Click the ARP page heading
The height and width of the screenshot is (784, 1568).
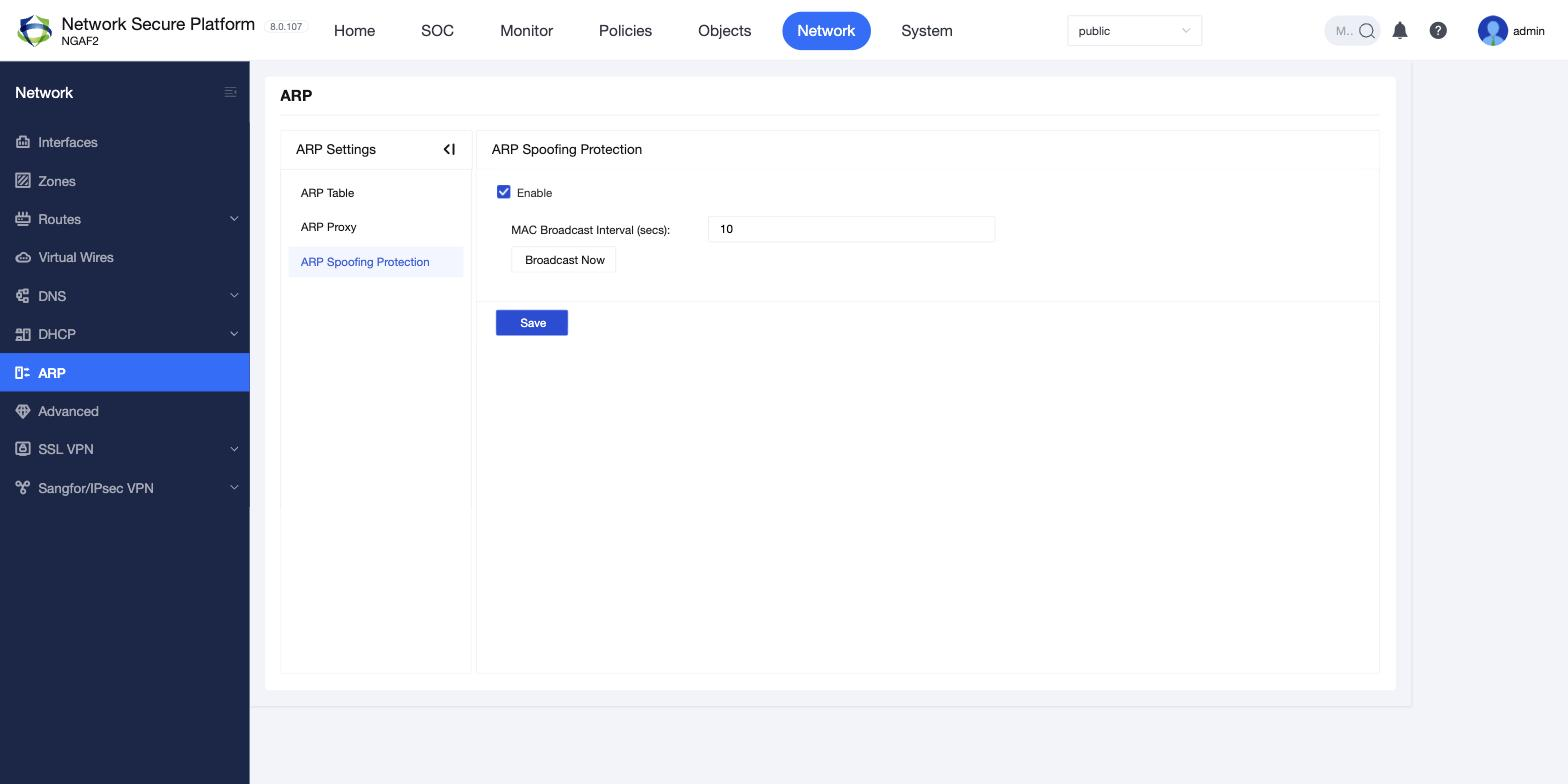point(296,96)
